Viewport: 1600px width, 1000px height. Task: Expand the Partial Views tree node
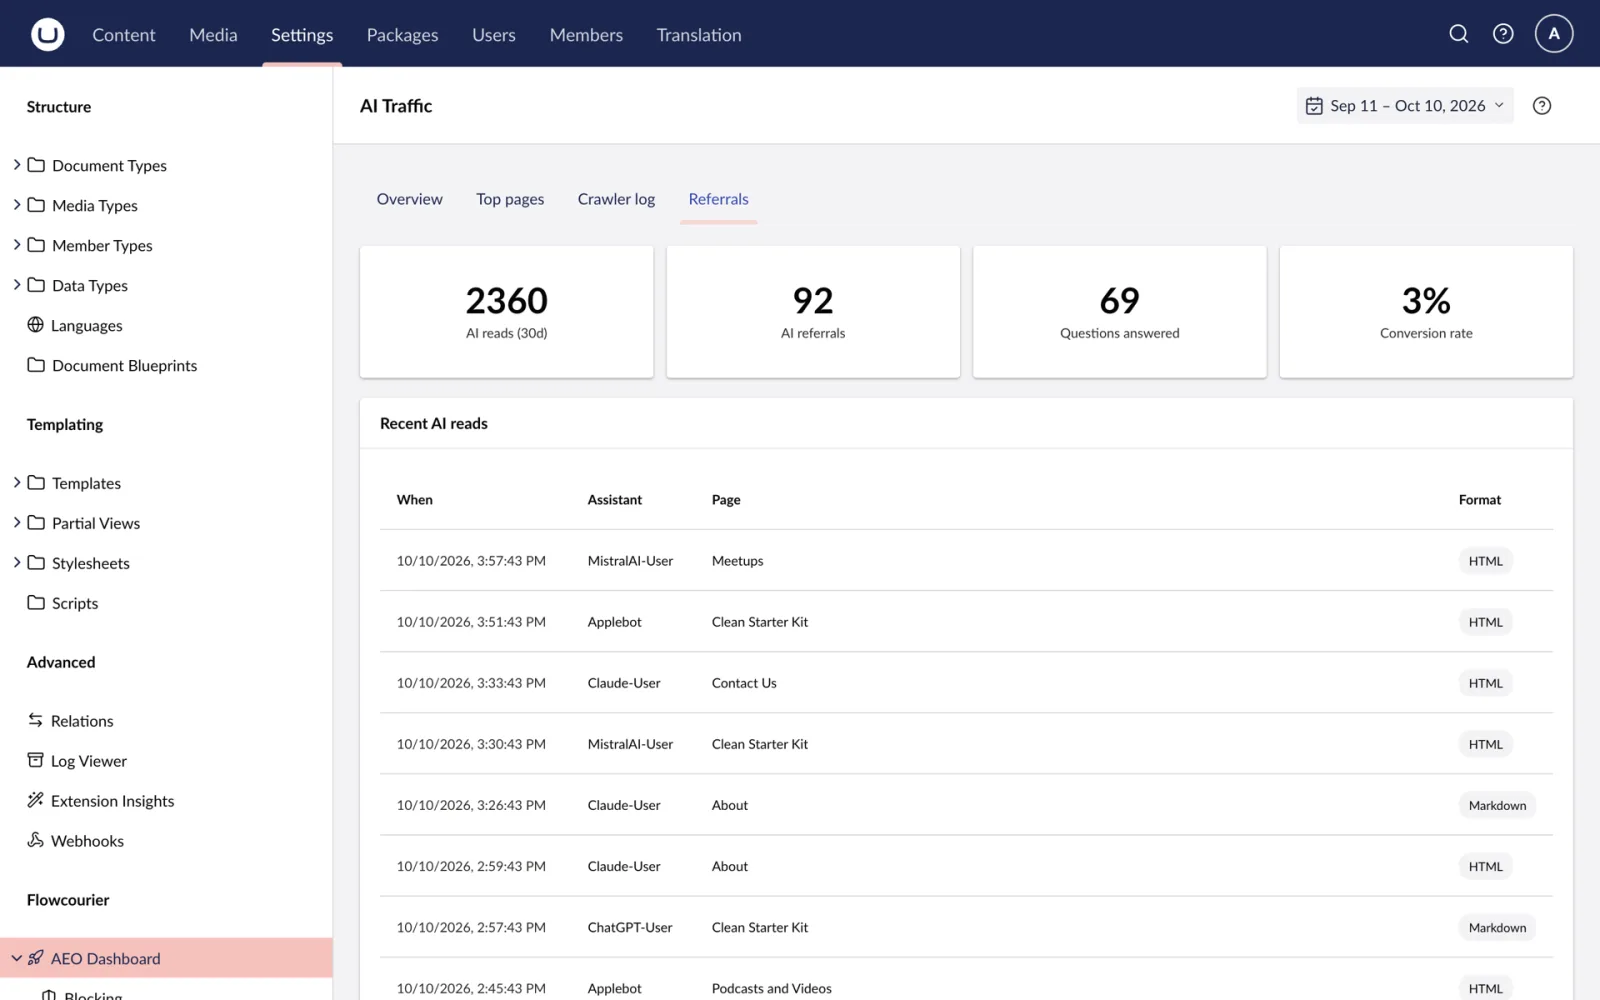point(16,522)
